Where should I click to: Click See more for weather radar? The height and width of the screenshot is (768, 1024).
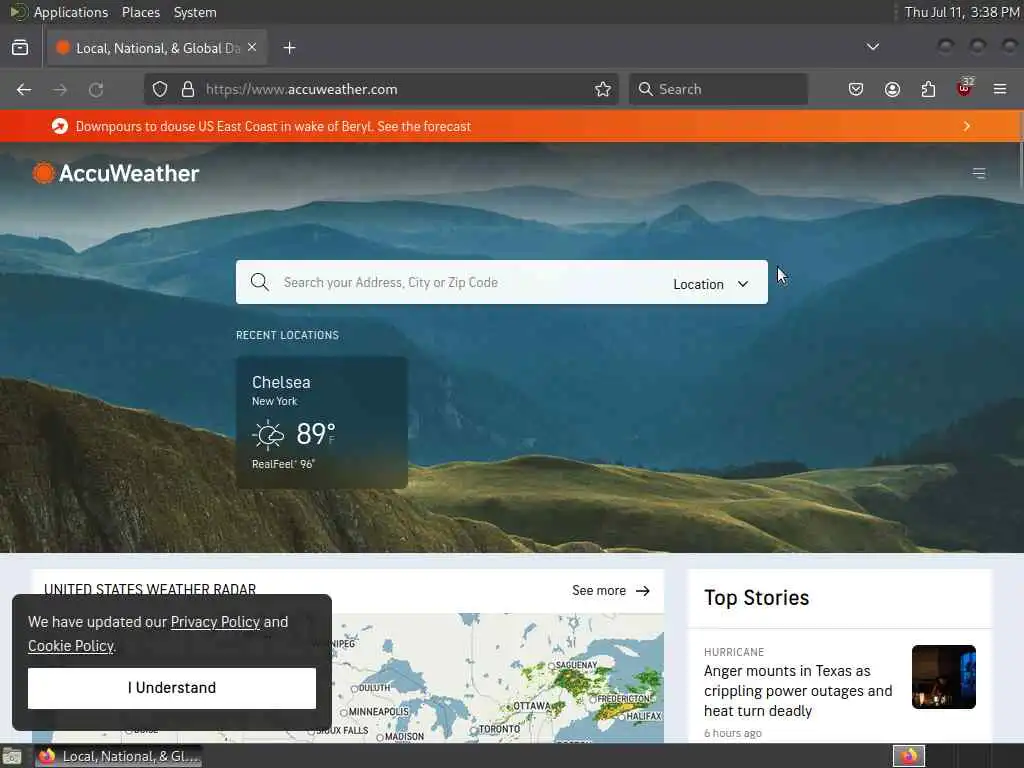(x=611, y=590)
